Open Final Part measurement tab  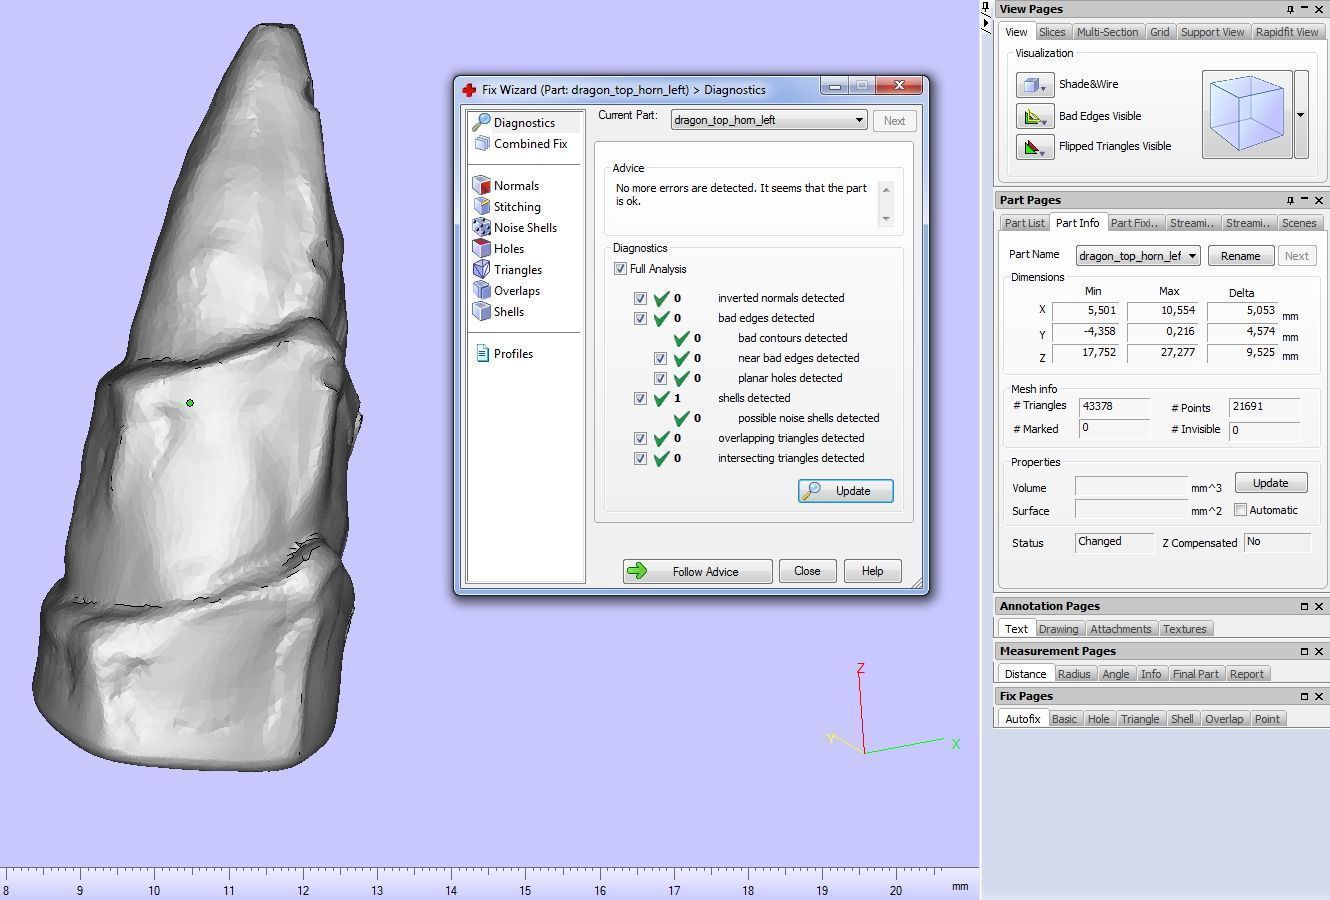tap(1195, 674)
